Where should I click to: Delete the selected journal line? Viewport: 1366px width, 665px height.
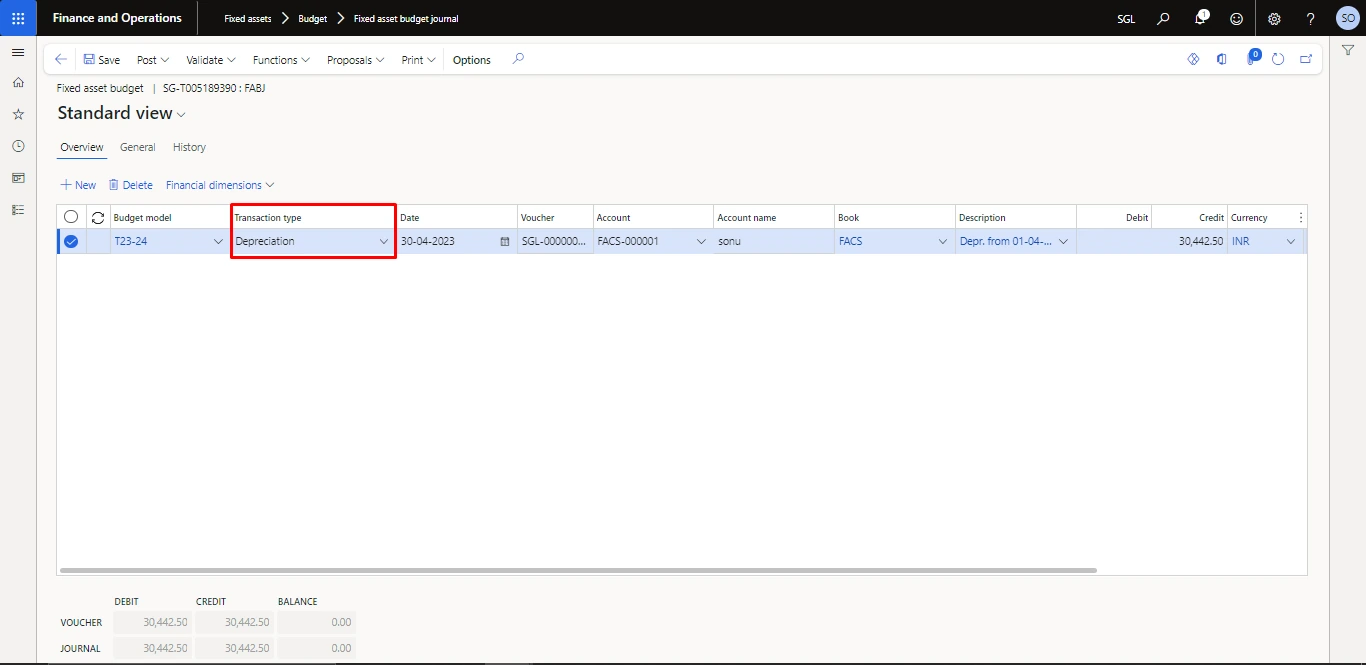point(131,185)
